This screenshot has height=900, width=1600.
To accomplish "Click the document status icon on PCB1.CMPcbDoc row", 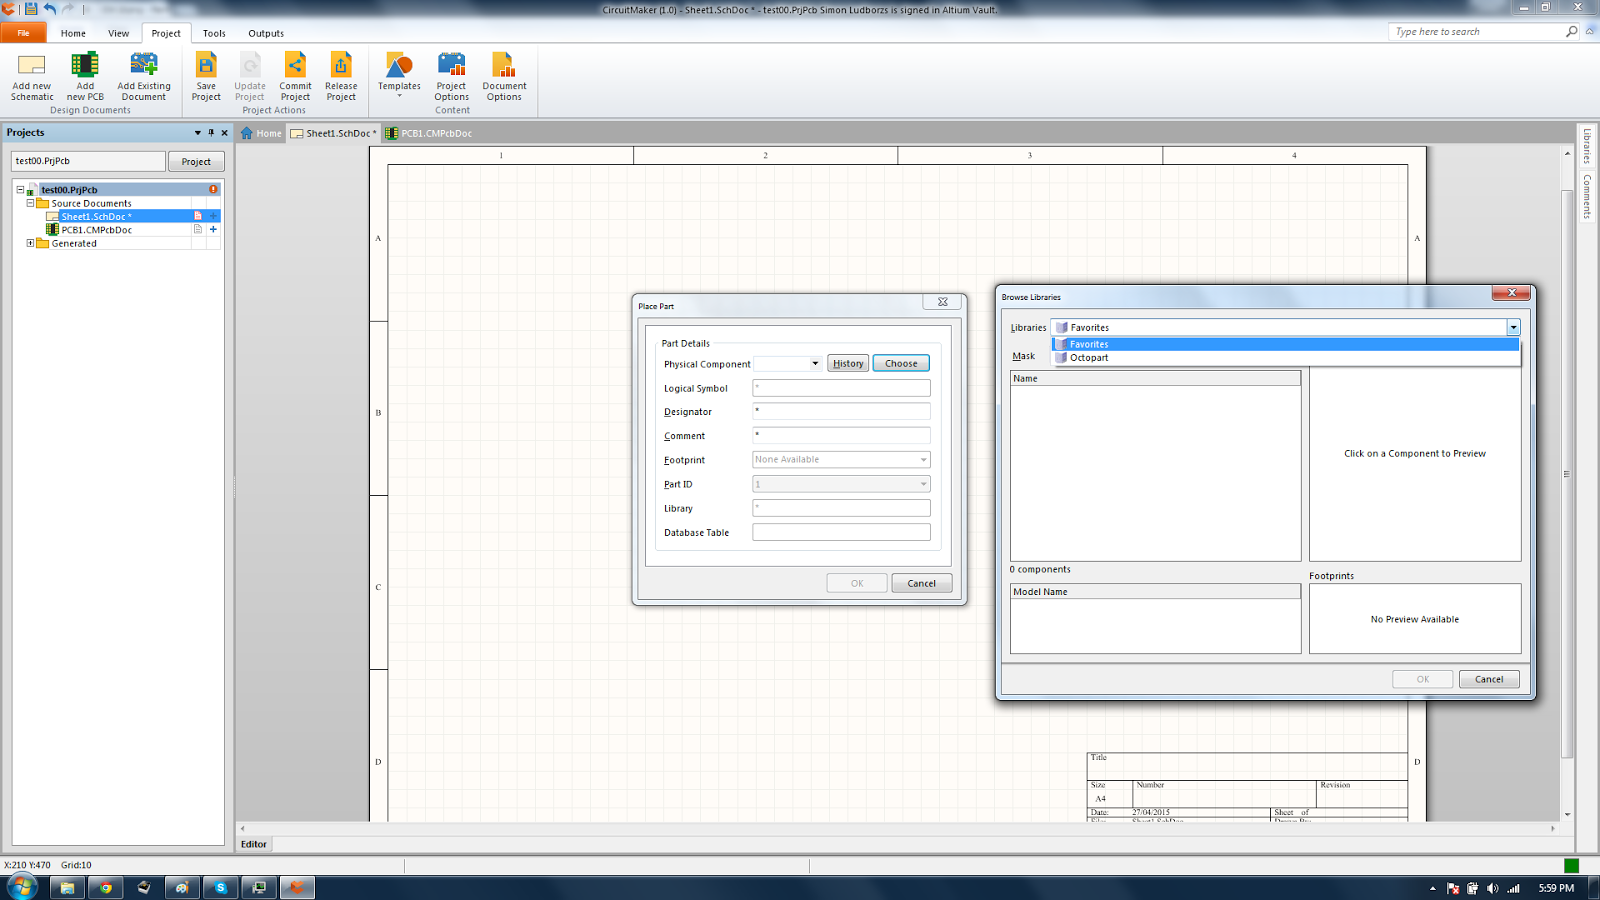I will [198, 229].
